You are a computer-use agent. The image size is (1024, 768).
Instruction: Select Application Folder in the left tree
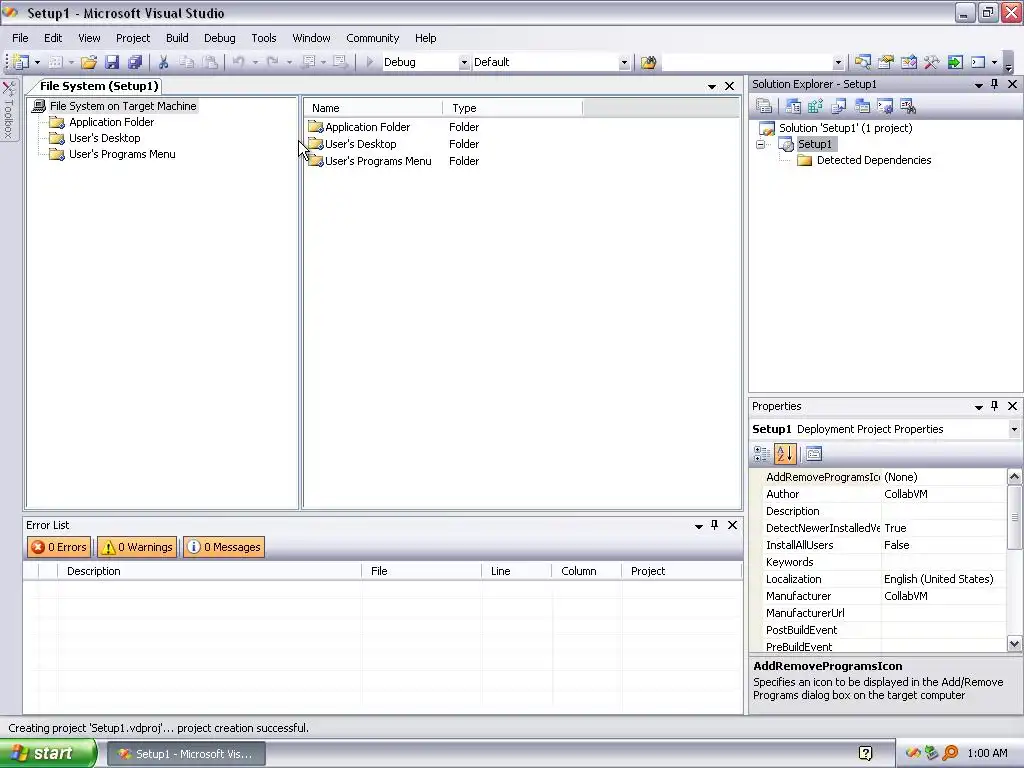pyautogui.click(x=112, y=122)
